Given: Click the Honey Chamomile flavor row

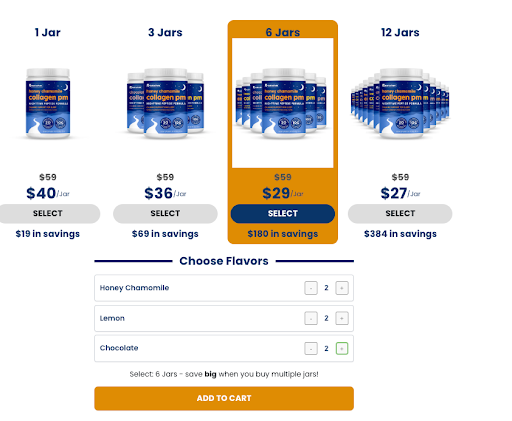Looking at the screenshot, I should [224, 288].
